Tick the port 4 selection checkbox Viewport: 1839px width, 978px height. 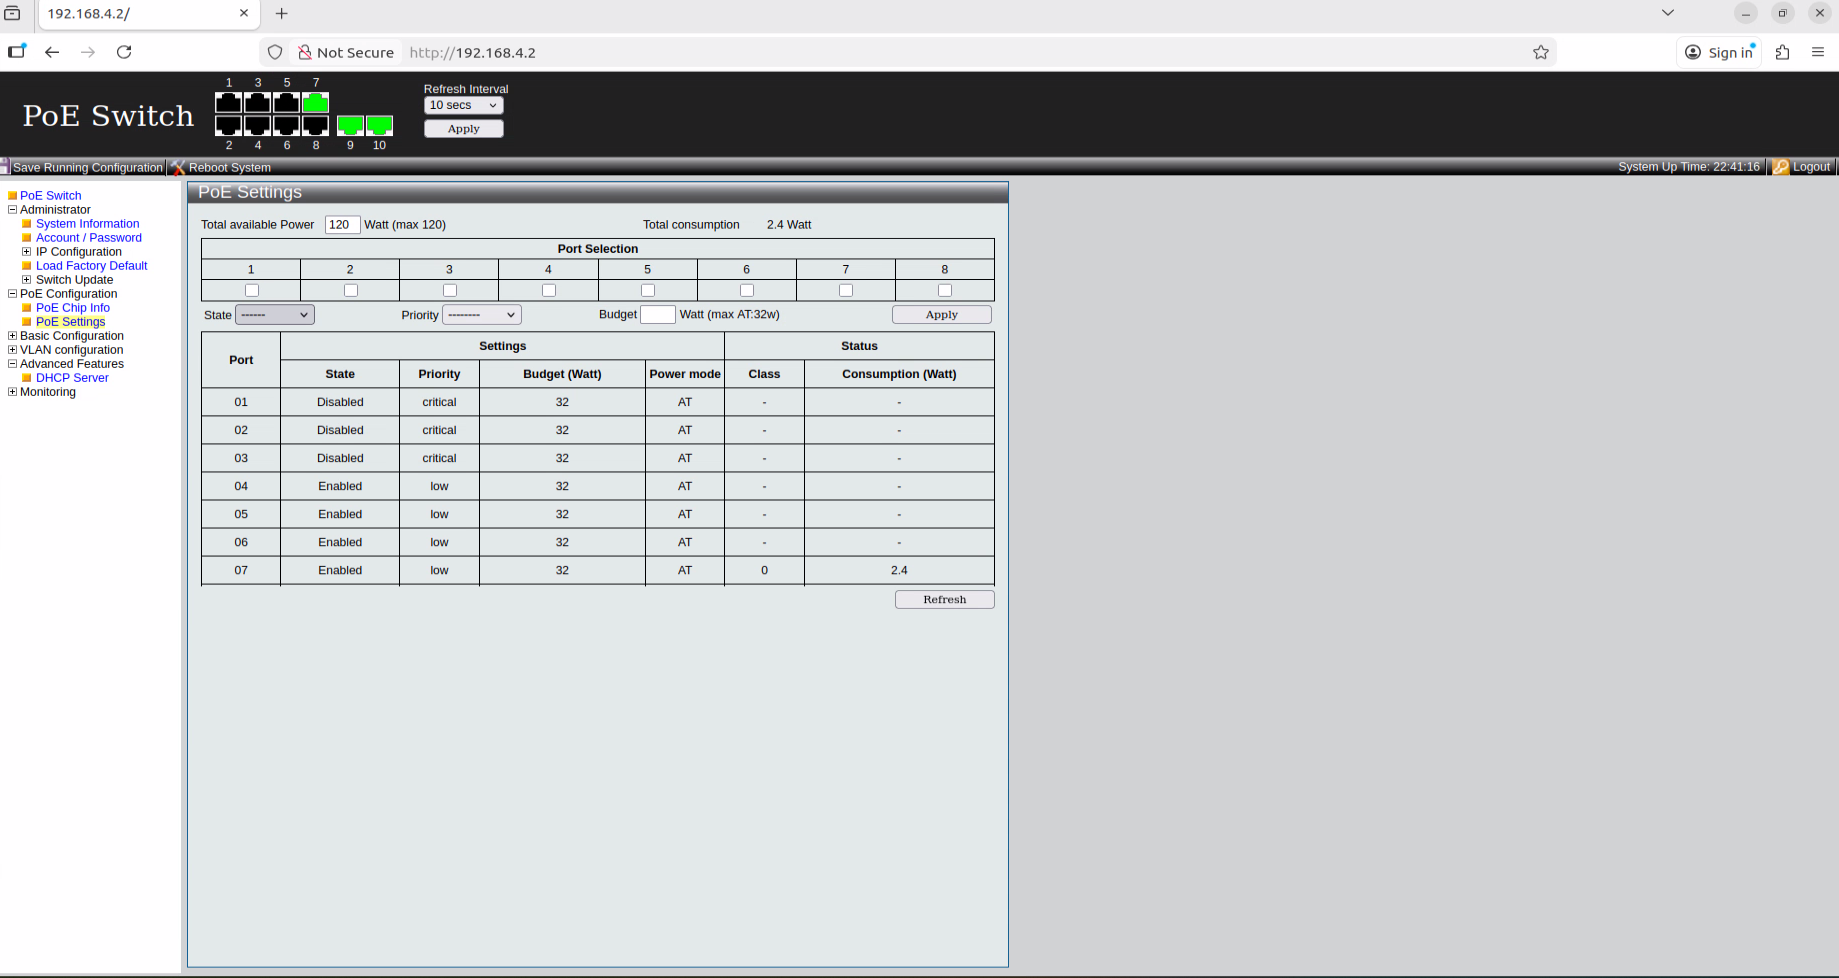click(x=549, y=291)
